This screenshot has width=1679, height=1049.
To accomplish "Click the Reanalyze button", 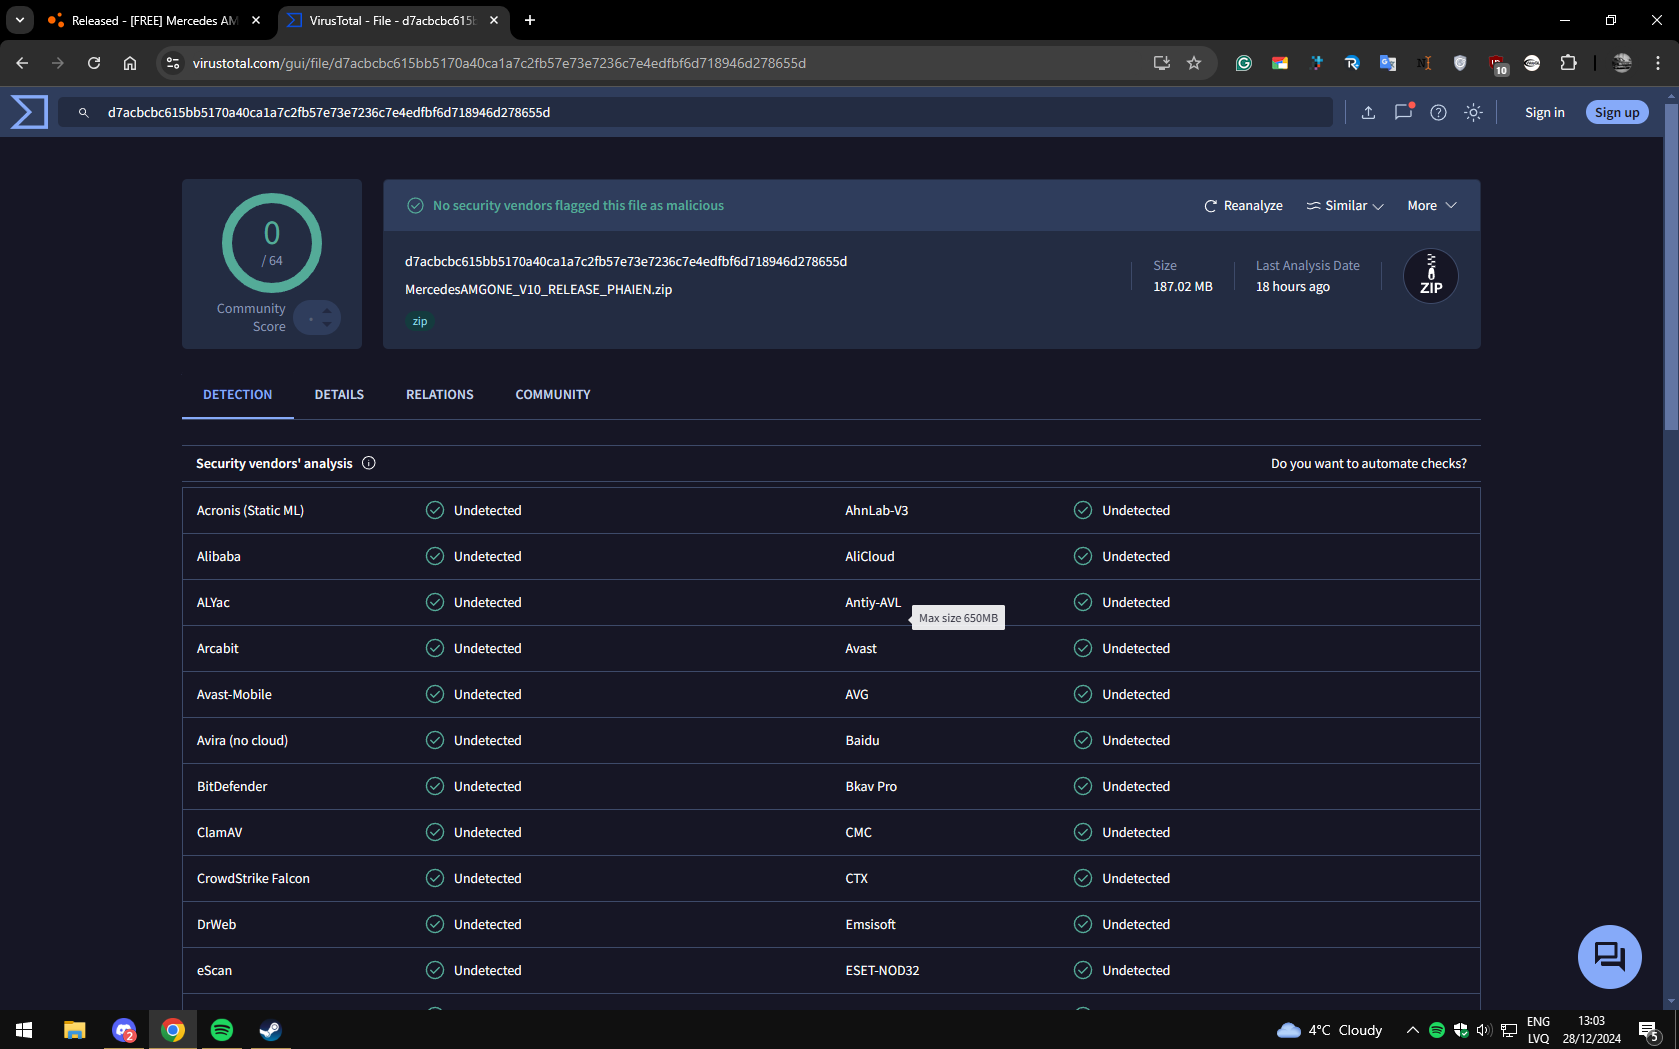I will pos(1243,206).
